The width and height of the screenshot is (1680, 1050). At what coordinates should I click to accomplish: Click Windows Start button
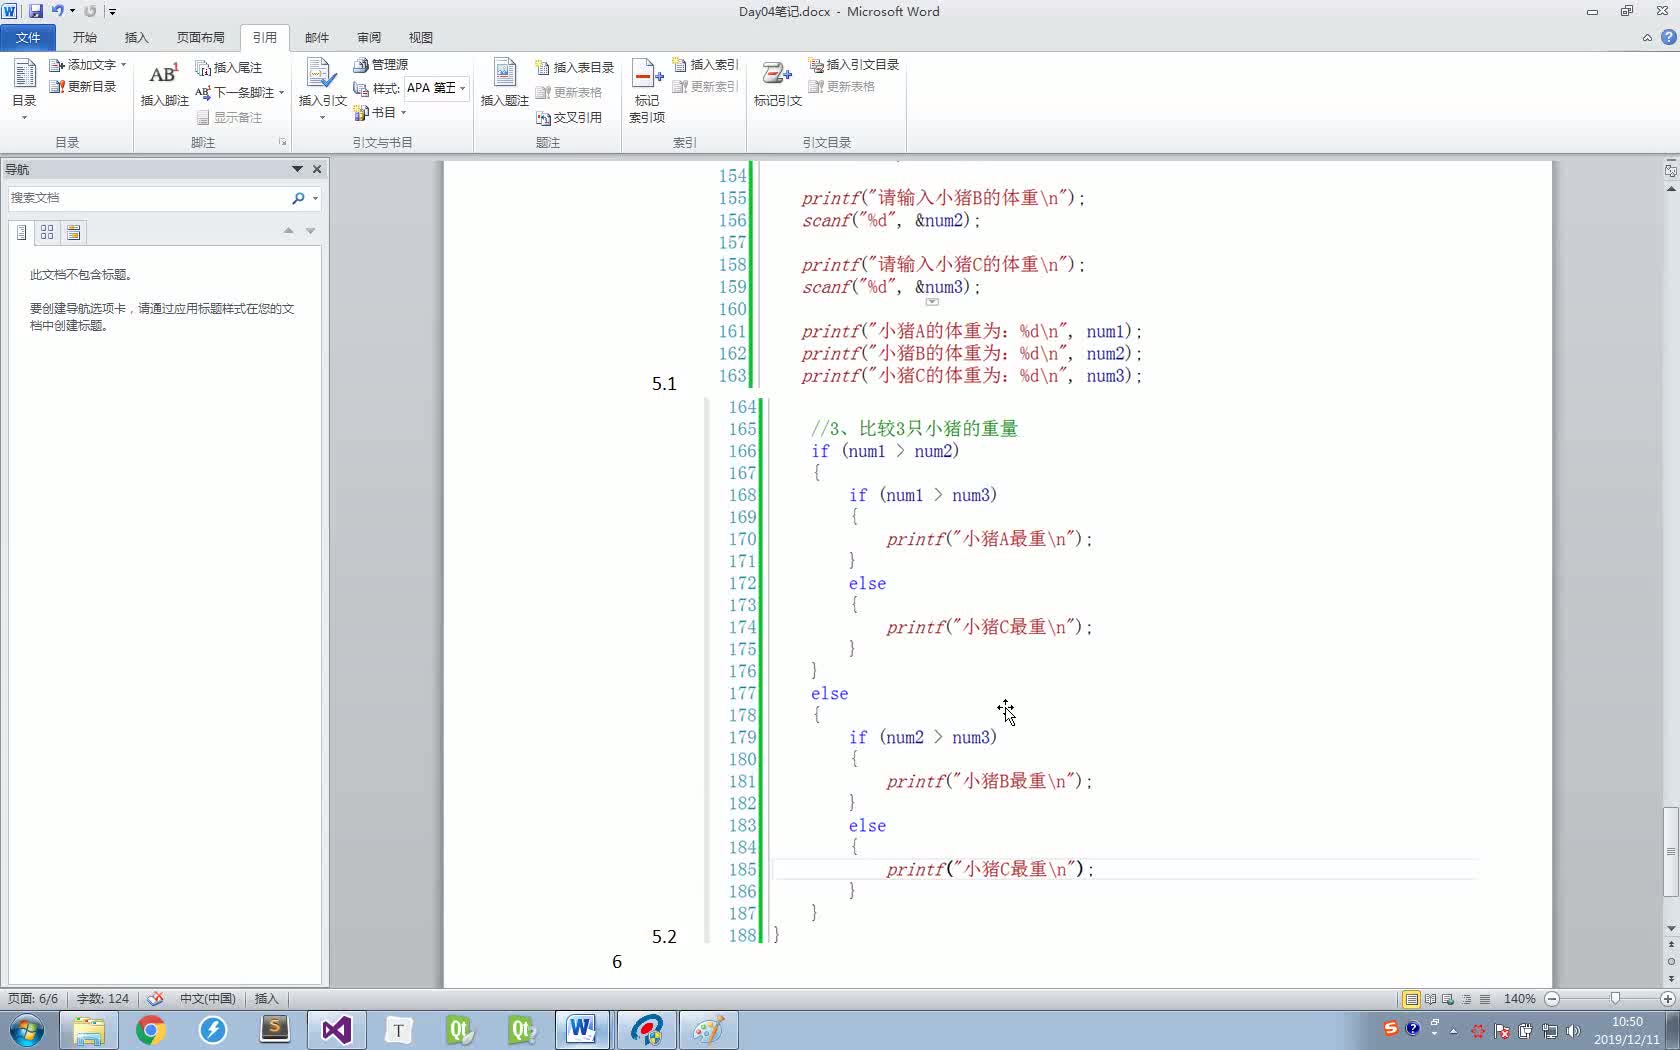pyautogui.click(x=27, y=1030)
